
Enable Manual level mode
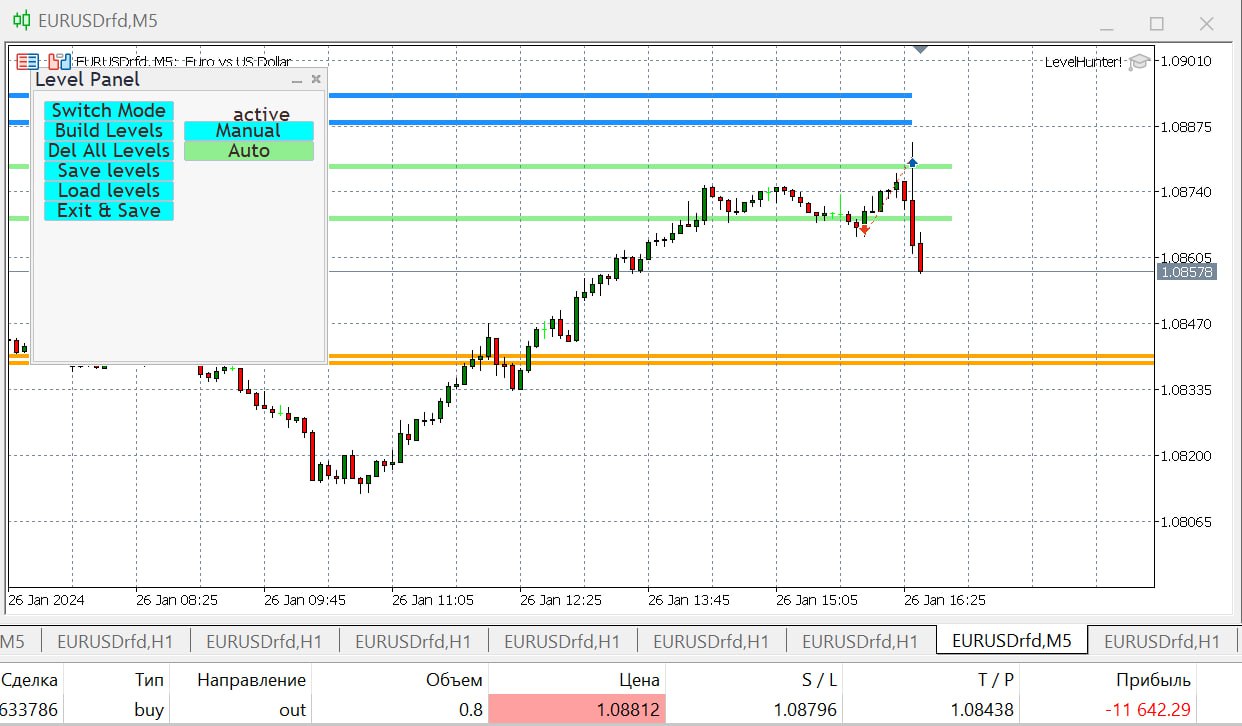coord(248,131)
